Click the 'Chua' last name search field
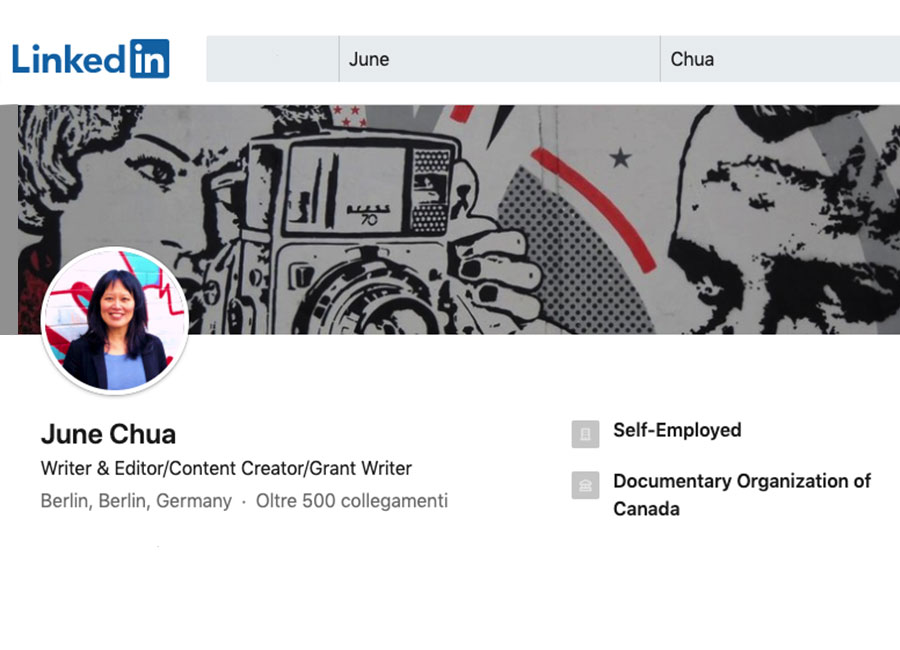 [x=779, y=59]
